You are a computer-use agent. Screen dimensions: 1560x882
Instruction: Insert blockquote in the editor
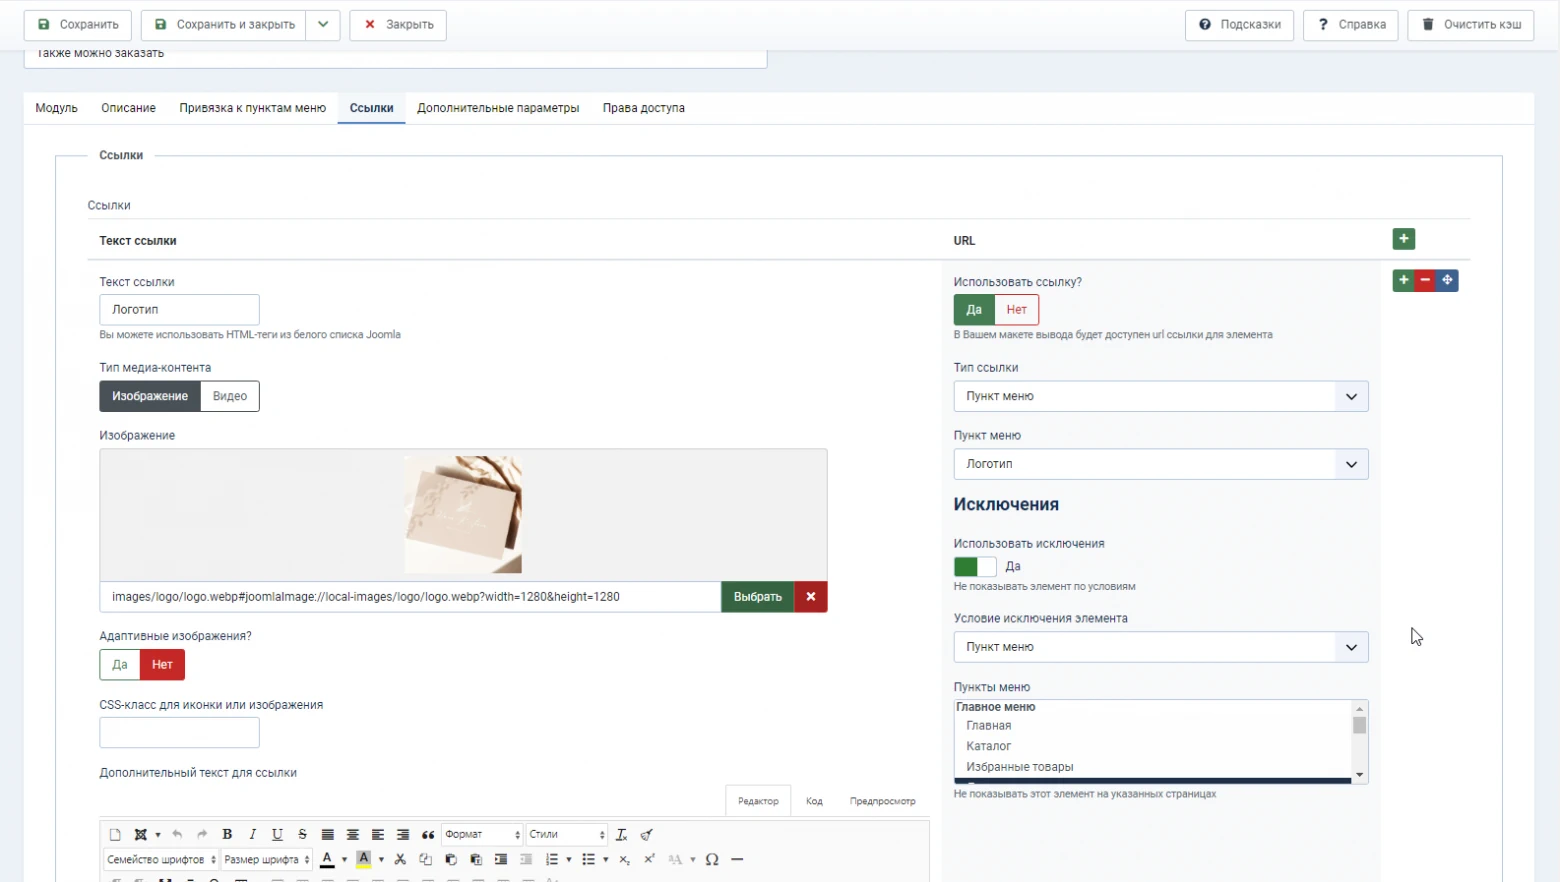[428, 834]
